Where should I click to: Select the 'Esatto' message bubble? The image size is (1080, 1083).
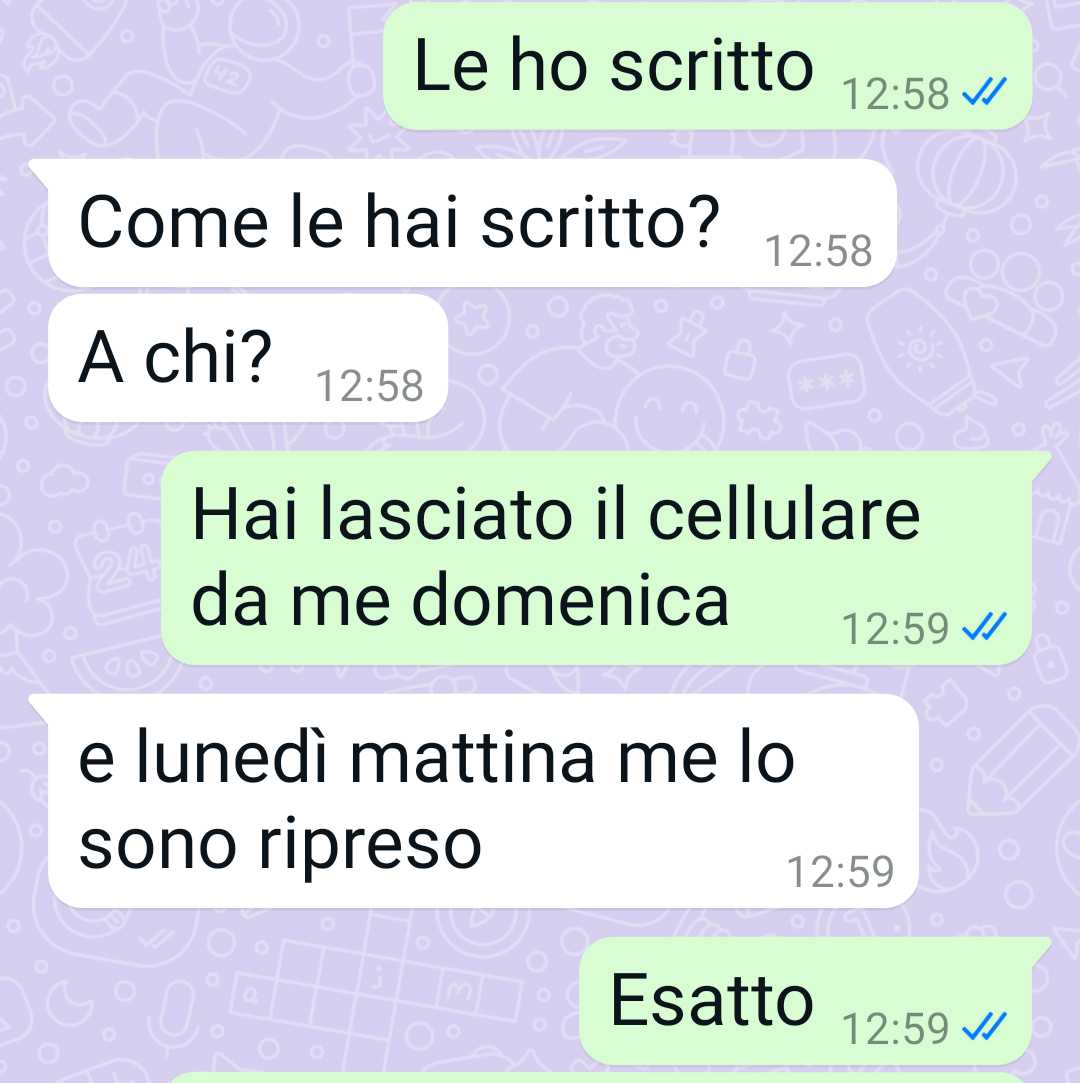[x=806, y=1001]
